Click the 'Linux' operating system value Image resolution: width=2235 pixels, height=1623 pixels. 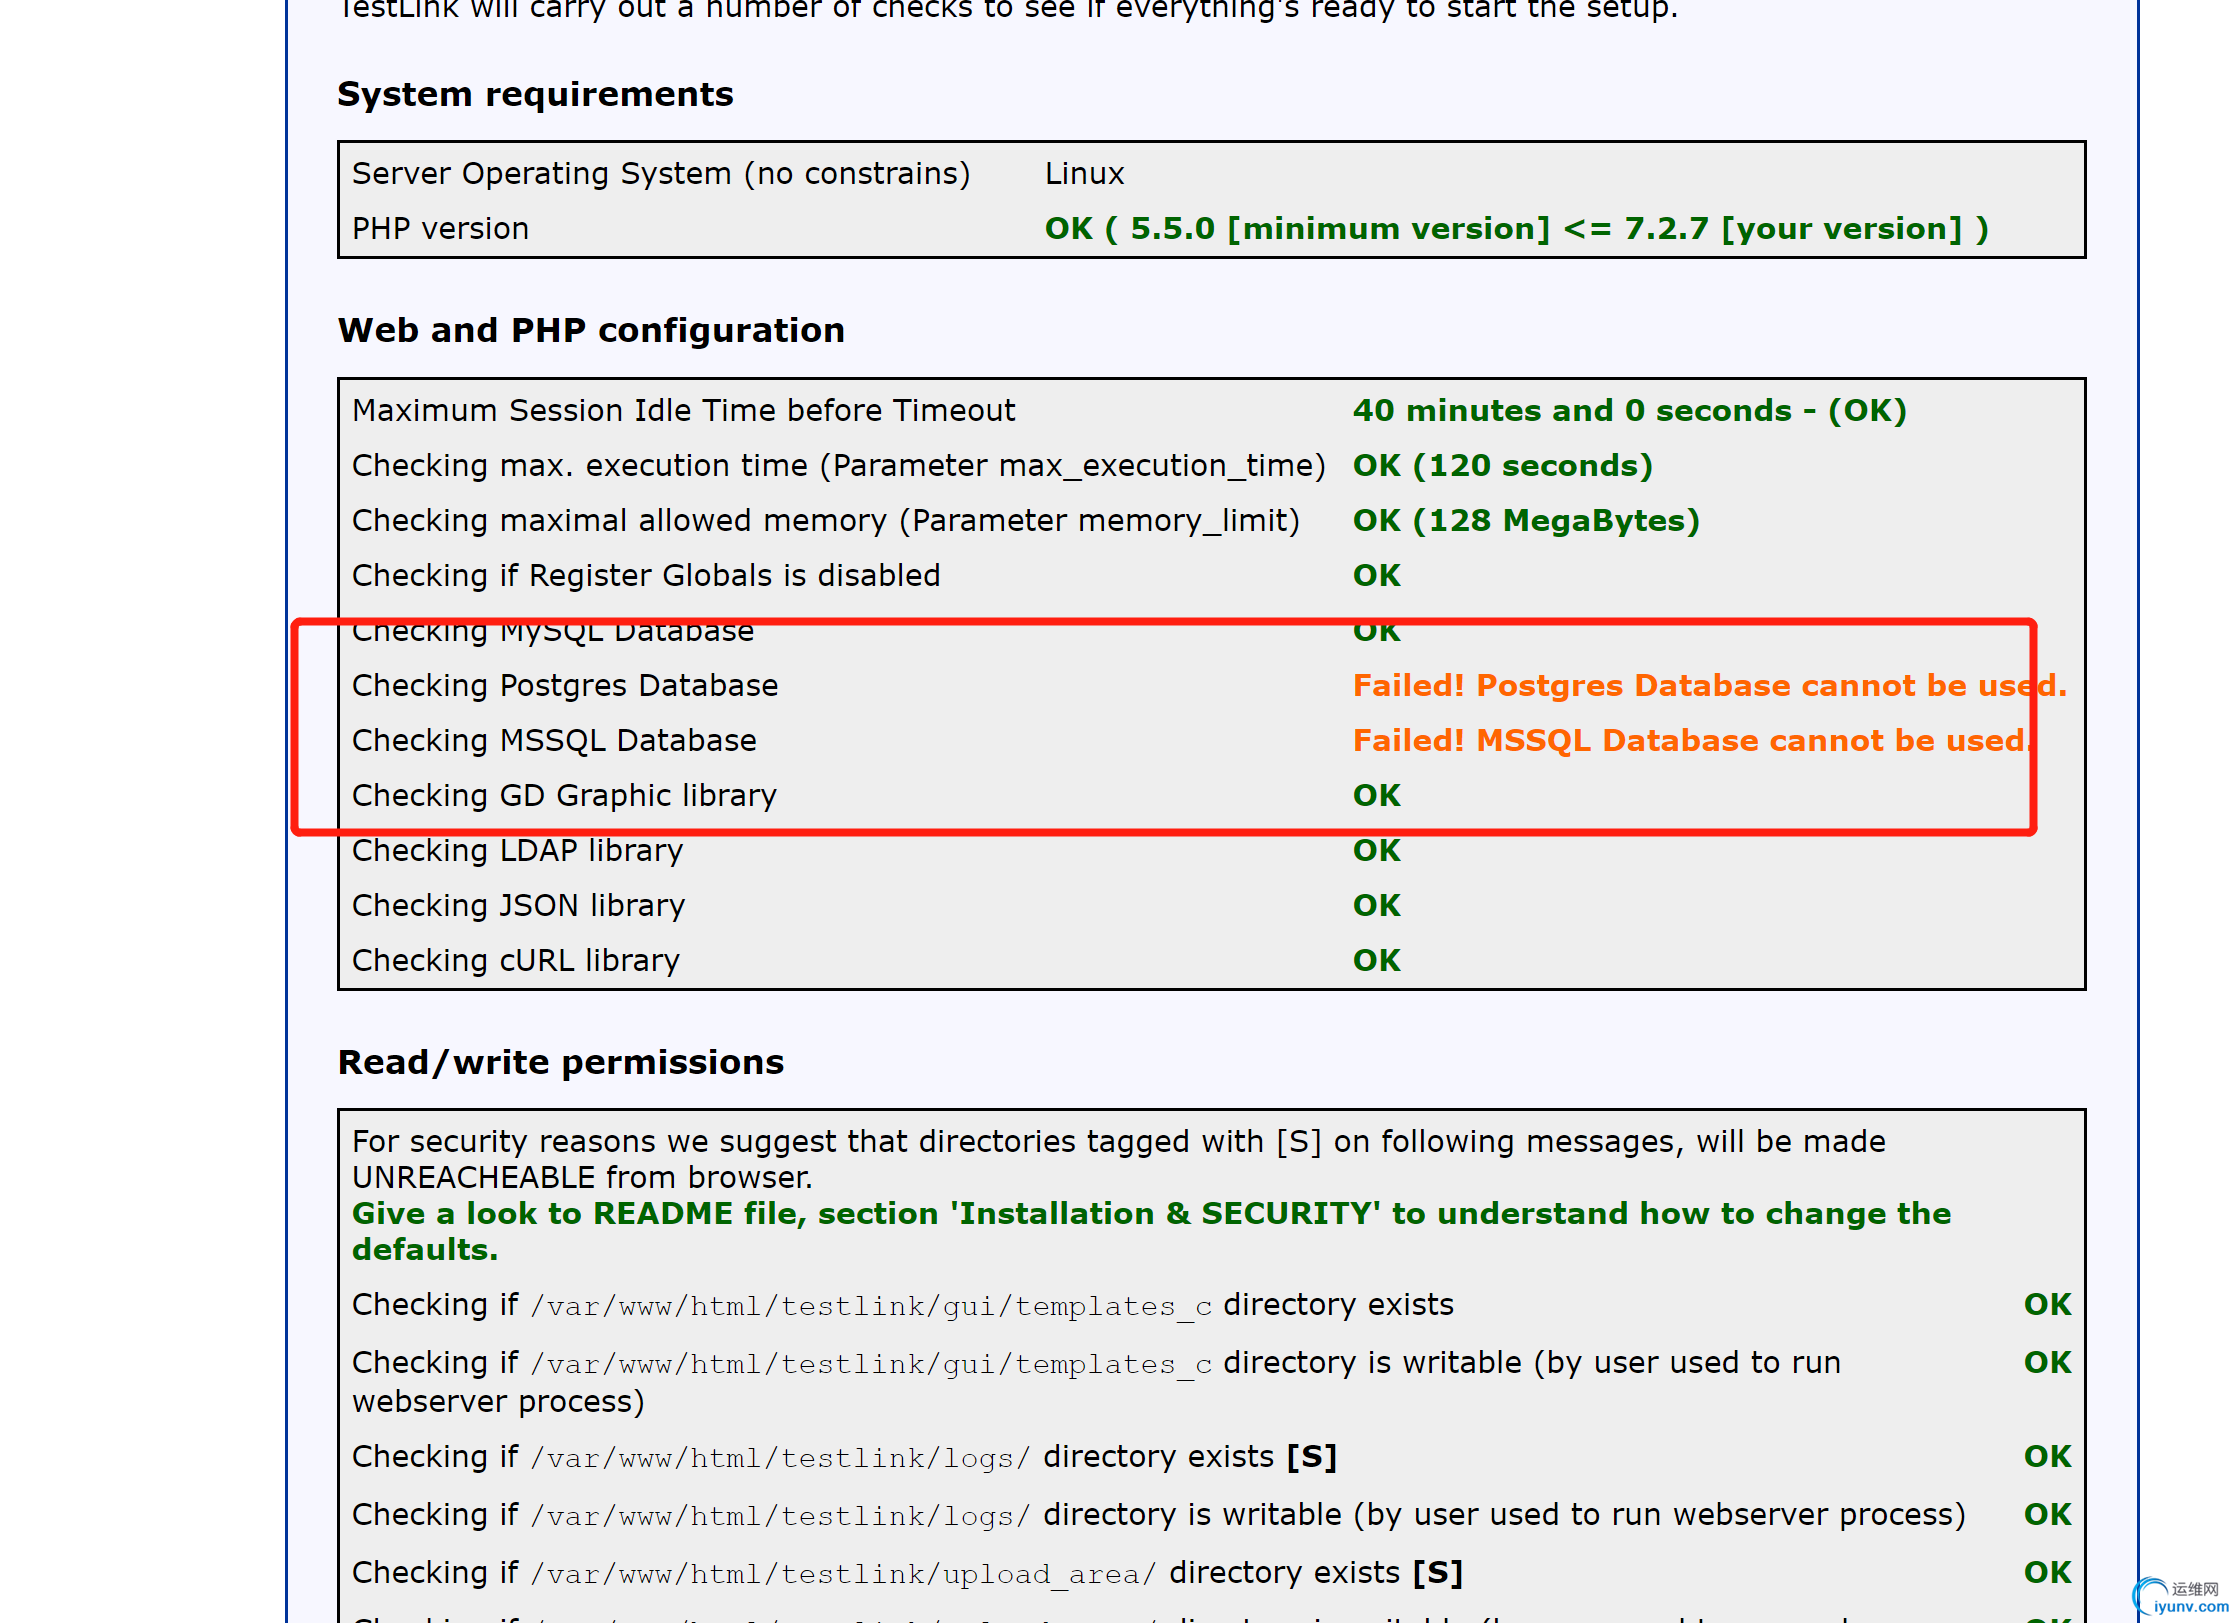point(1084,174)
